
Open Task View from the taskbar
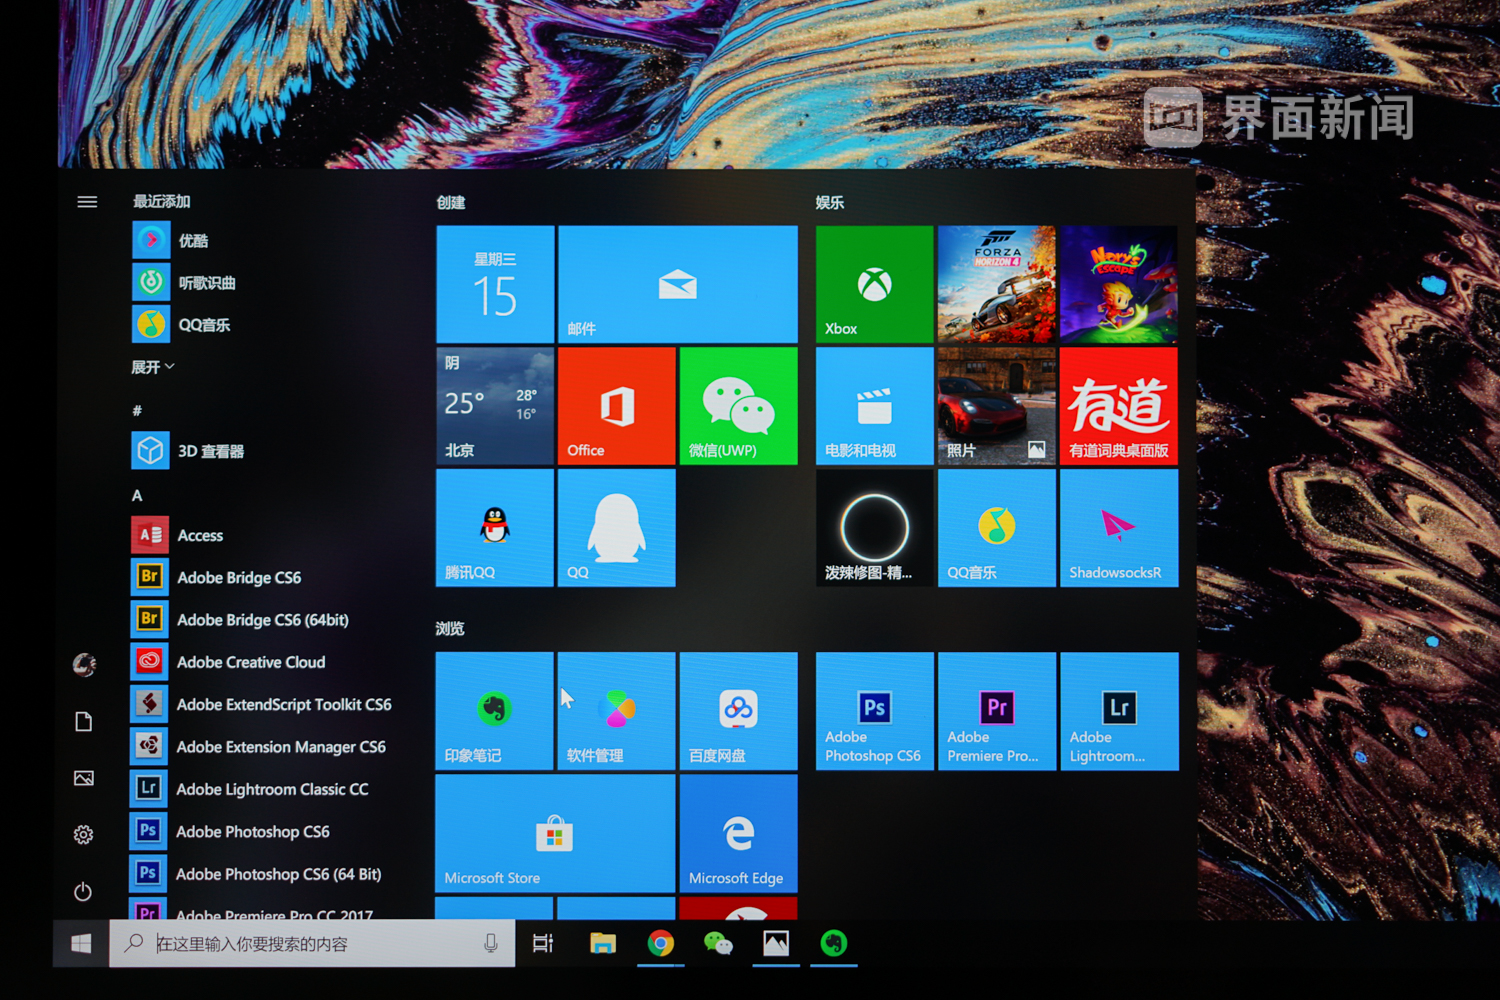click(543, 943)
